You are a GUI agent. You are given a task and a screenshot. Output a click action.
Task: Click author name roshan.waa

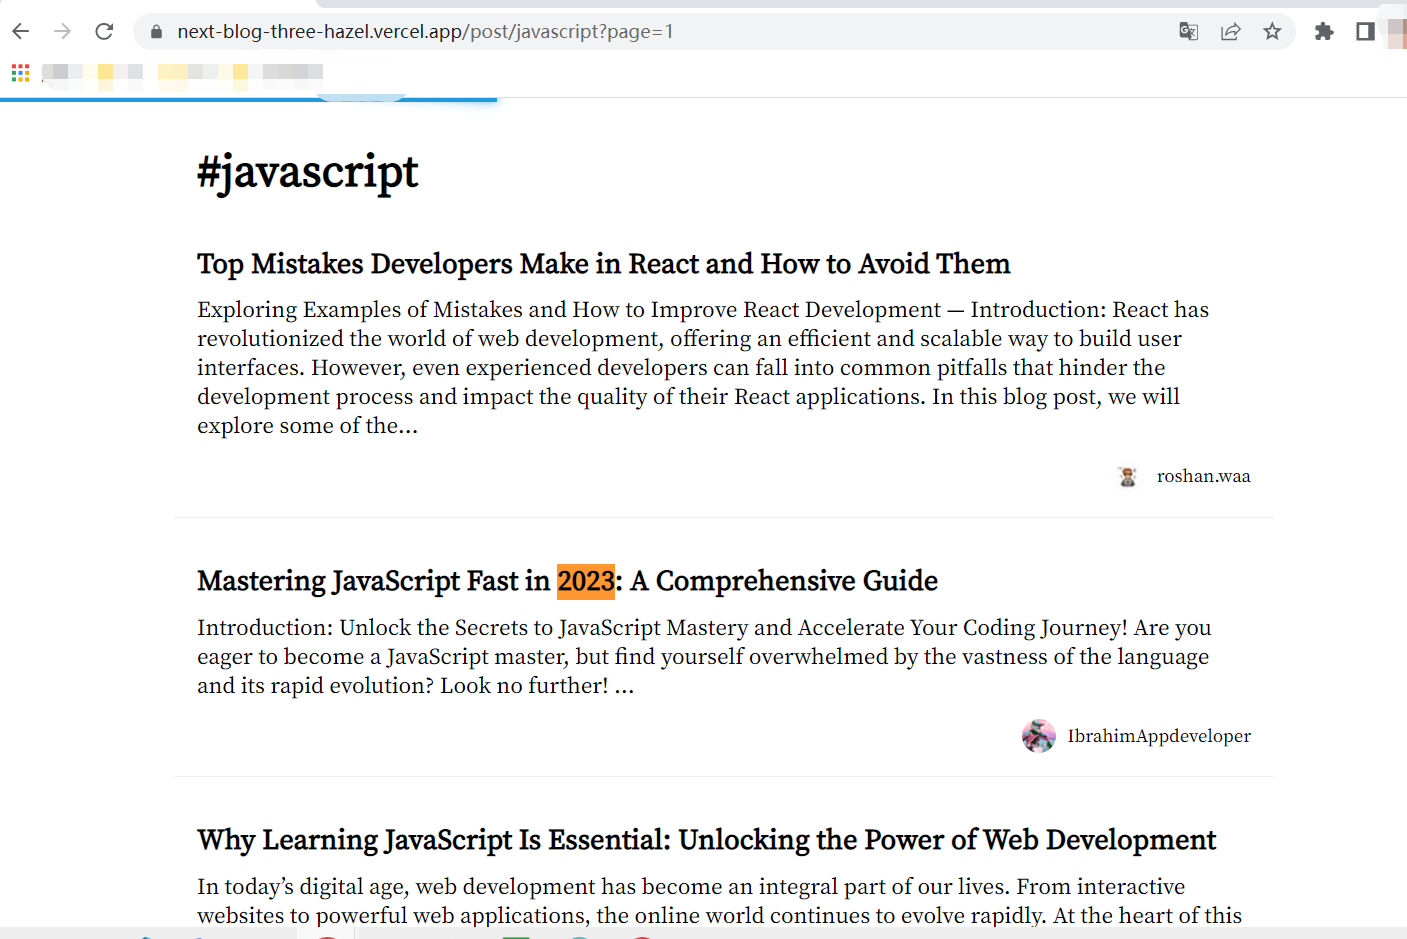[x=1203, y=476]
